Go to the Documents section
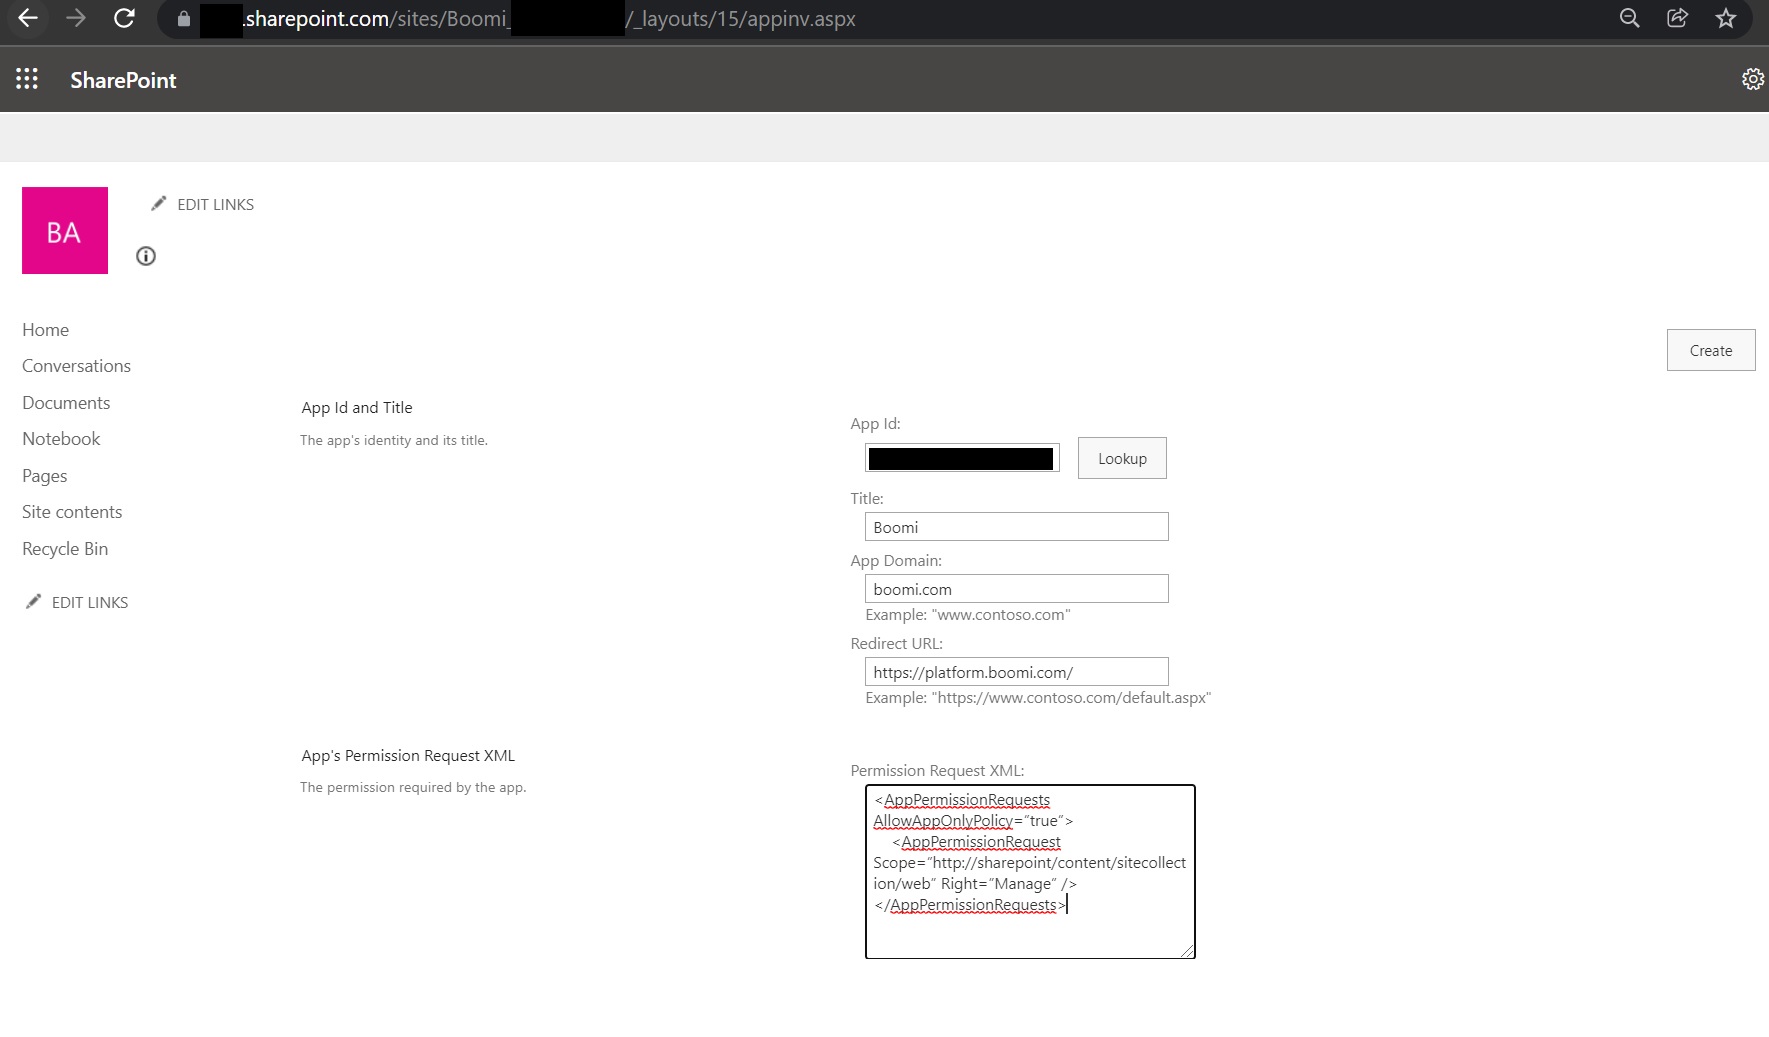The height and width of the screenshot is (1037, 1769). pos(66,402)
